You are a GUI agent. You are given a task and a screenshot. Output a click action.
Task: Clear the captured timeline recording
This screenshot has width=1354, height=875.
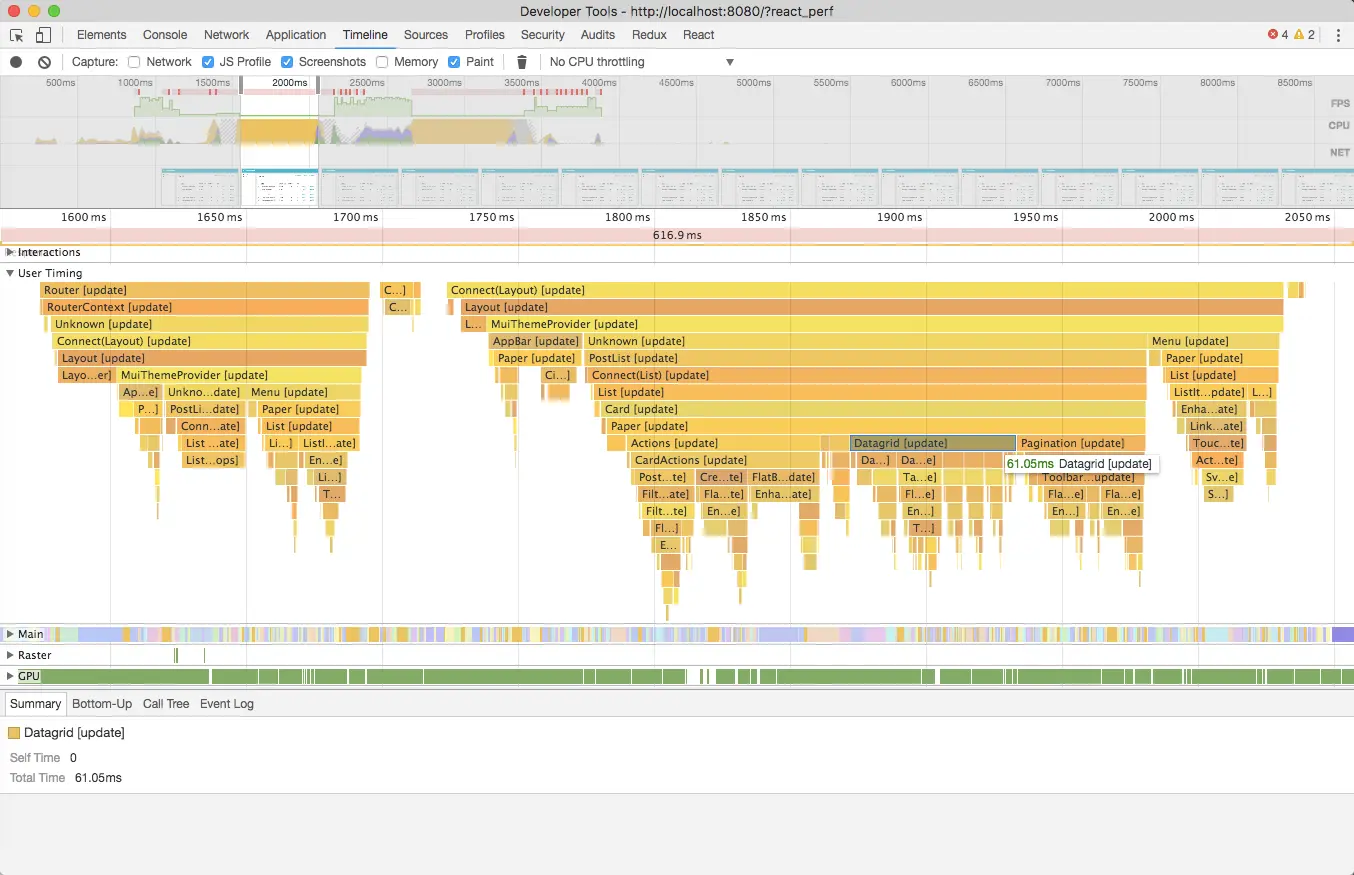pyautogui.click(x=42, y=61)
